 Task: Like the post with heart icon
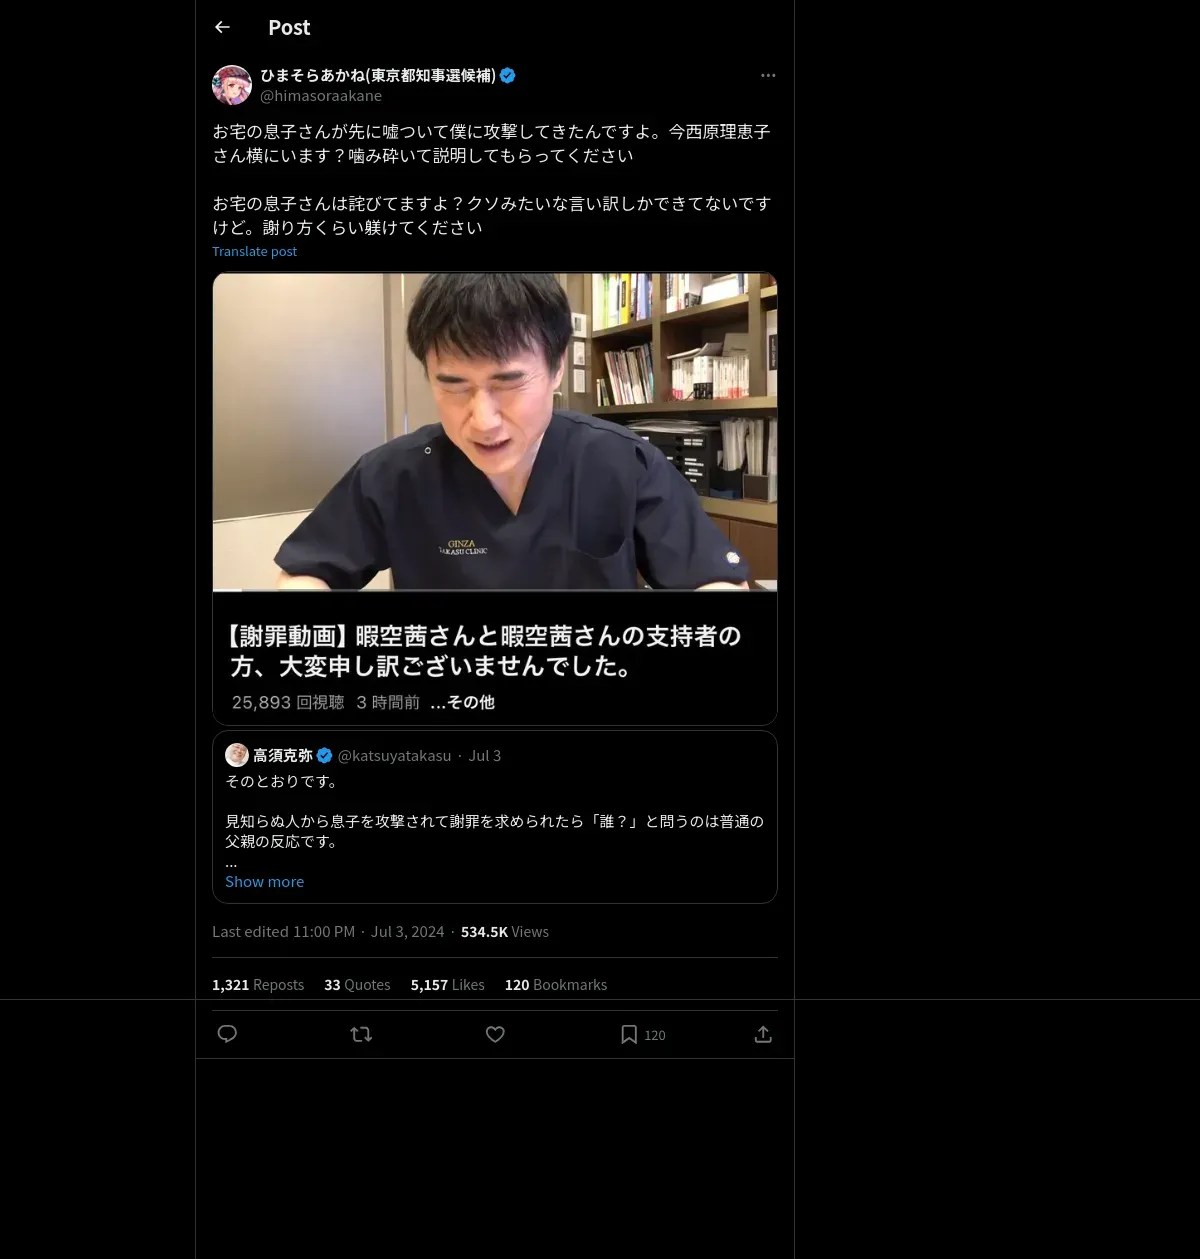pos(495,1034)
